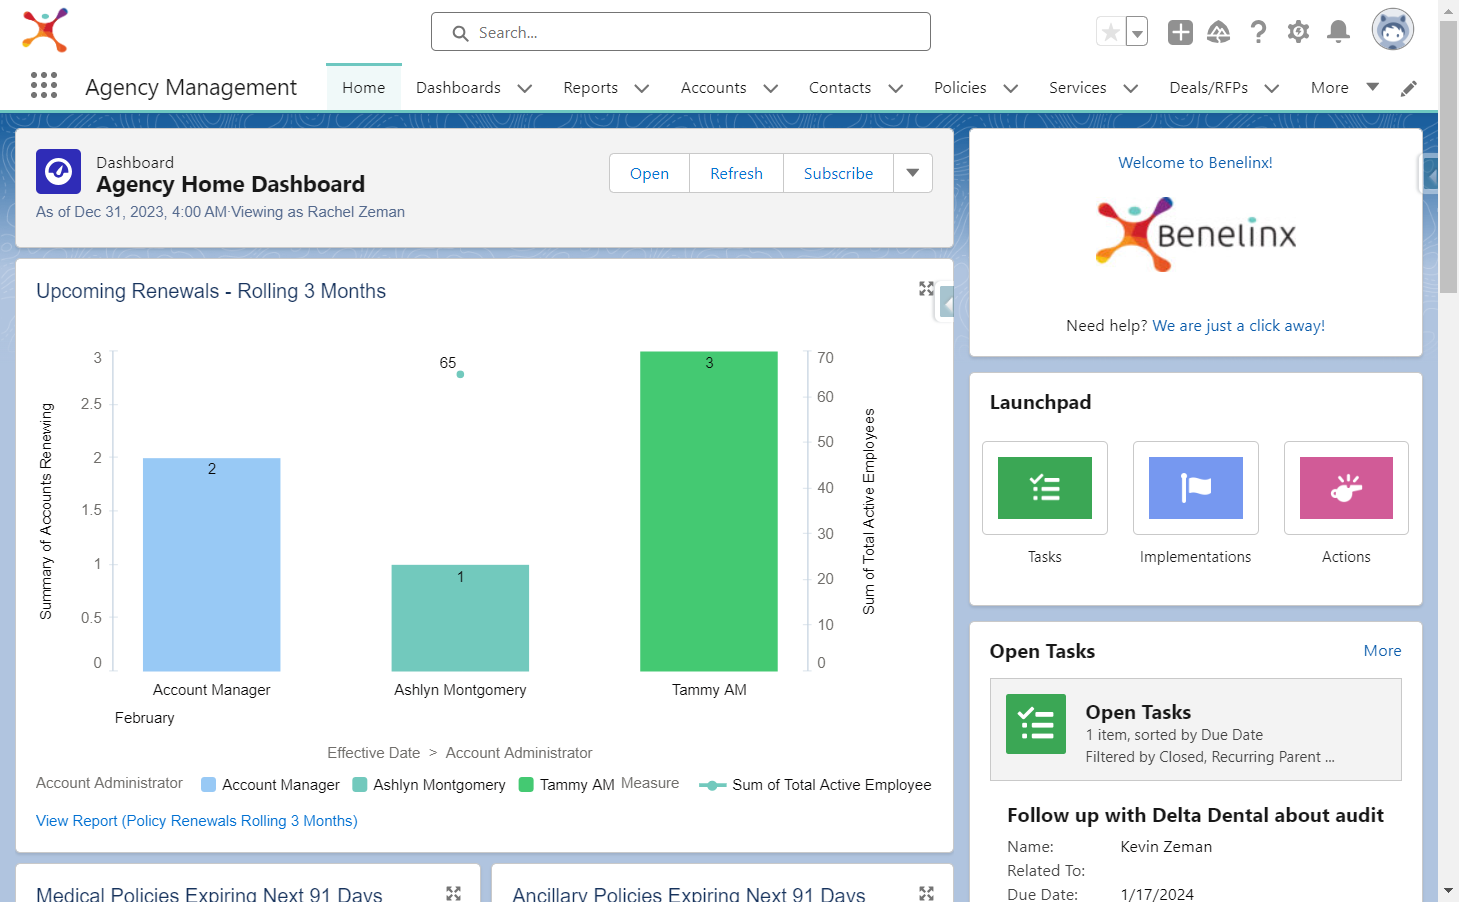This screenshot has height=902, width=1459.
Task: Subscribe to the dashboard
Action: tap(838, 173)
